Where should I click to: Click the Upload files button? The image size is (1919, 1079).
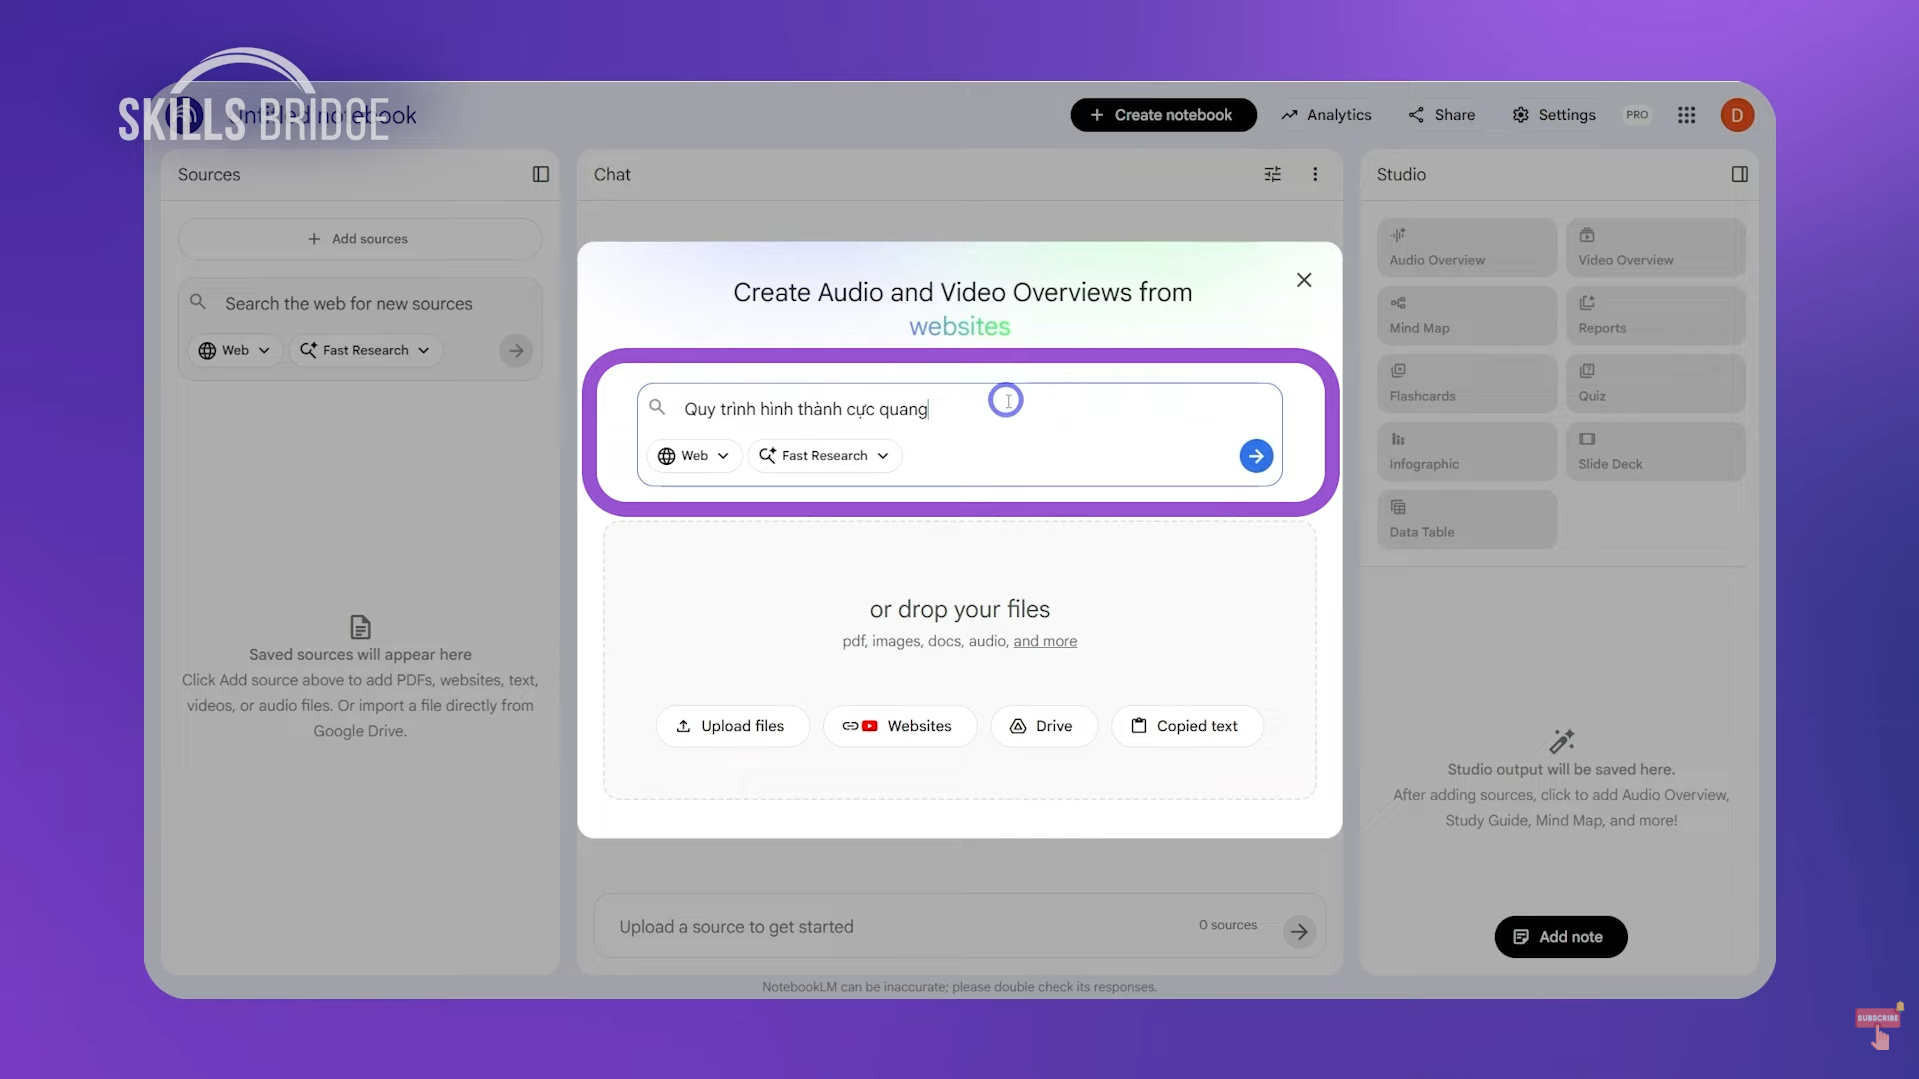732,726
